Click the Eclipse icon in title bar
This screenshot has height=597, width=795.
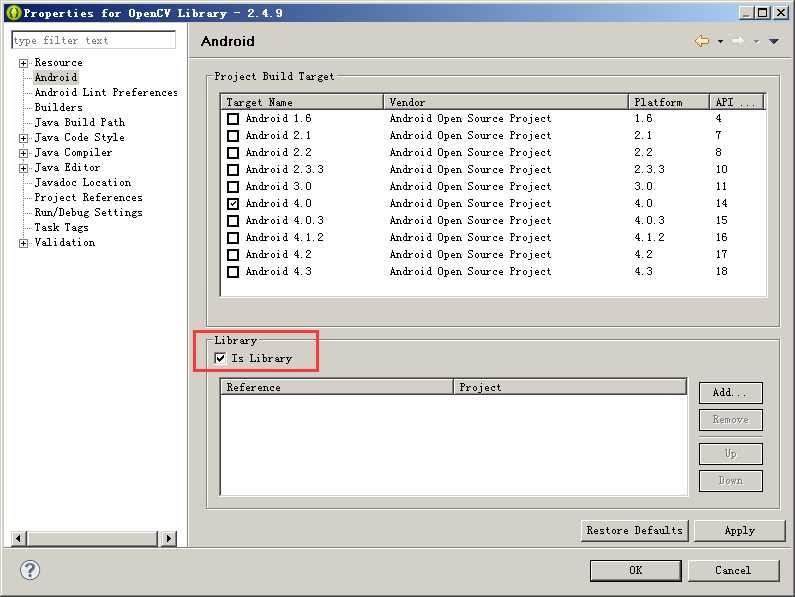click(x=13, y=13)
